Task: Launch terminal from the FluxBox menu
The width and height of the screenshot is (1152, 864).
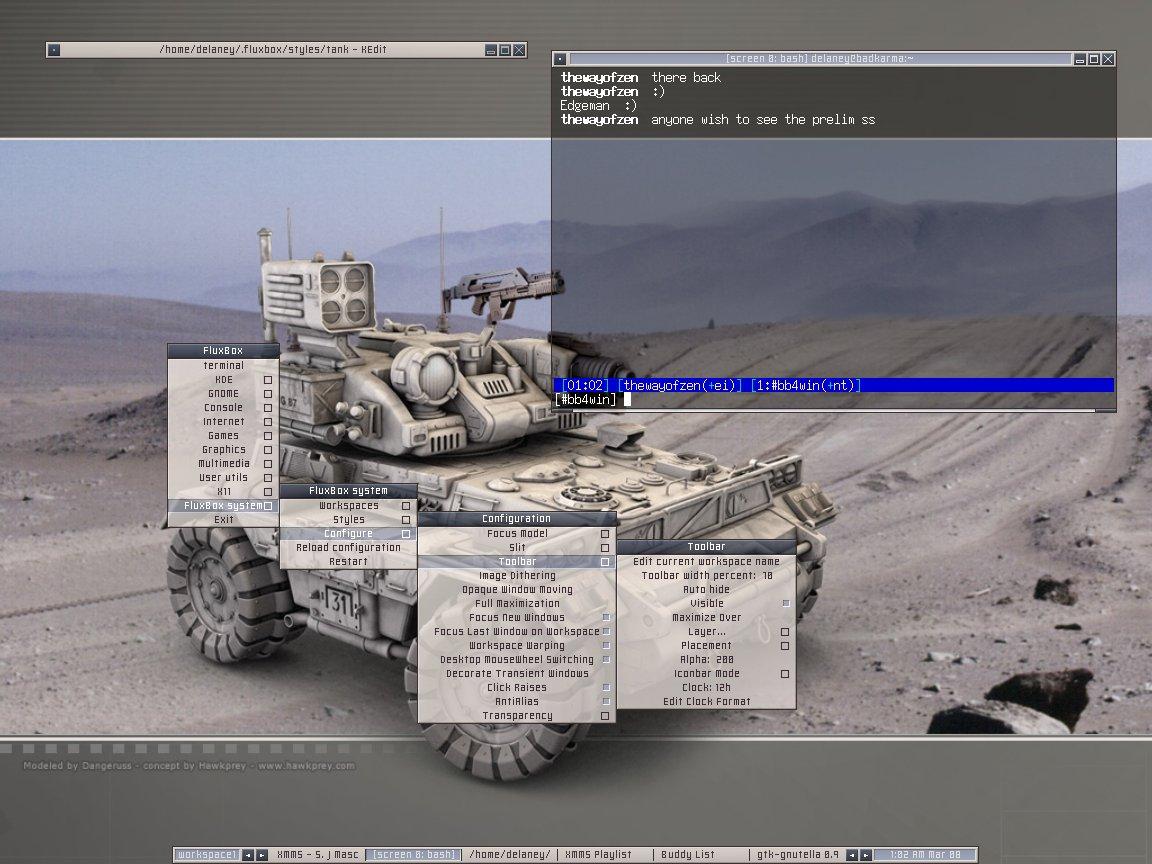Action: pos(223,366)
